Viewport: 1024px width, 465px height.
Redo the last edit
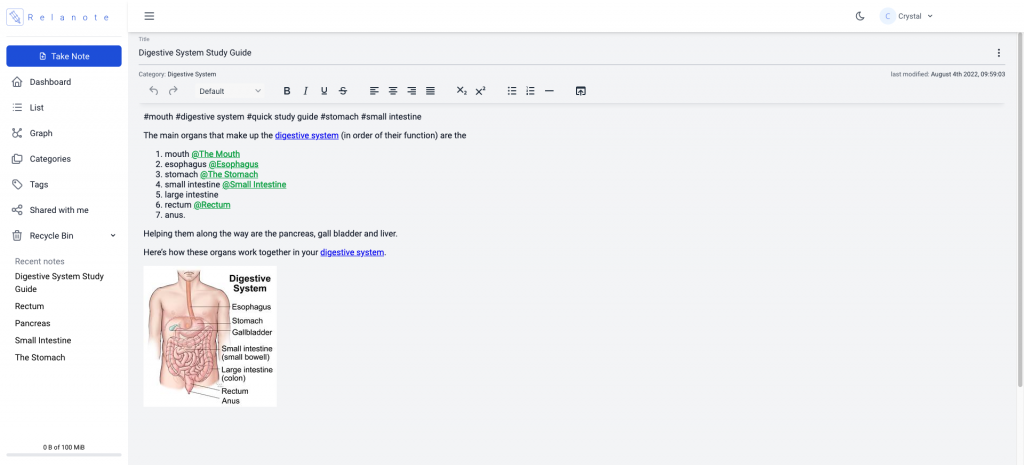click(173, 91)
